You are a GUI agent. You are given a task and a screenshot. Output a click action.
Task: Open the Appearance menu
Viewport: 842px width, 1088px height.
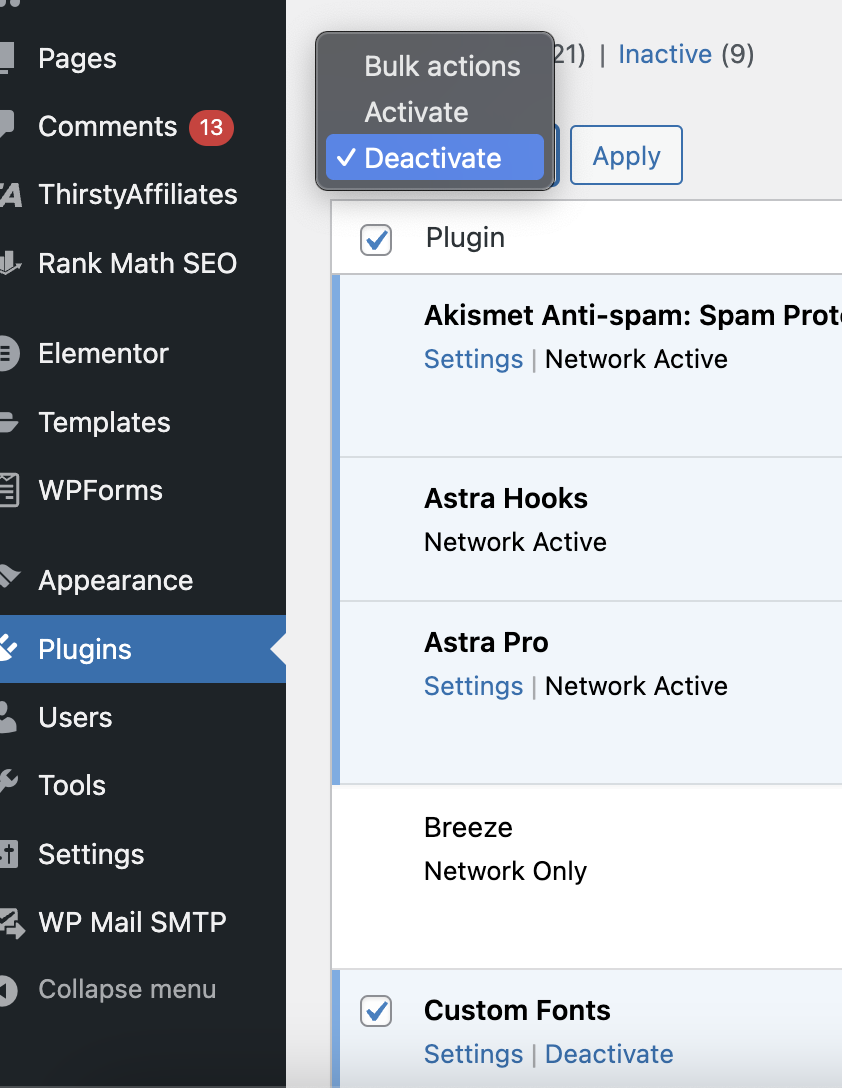(115, 580)
